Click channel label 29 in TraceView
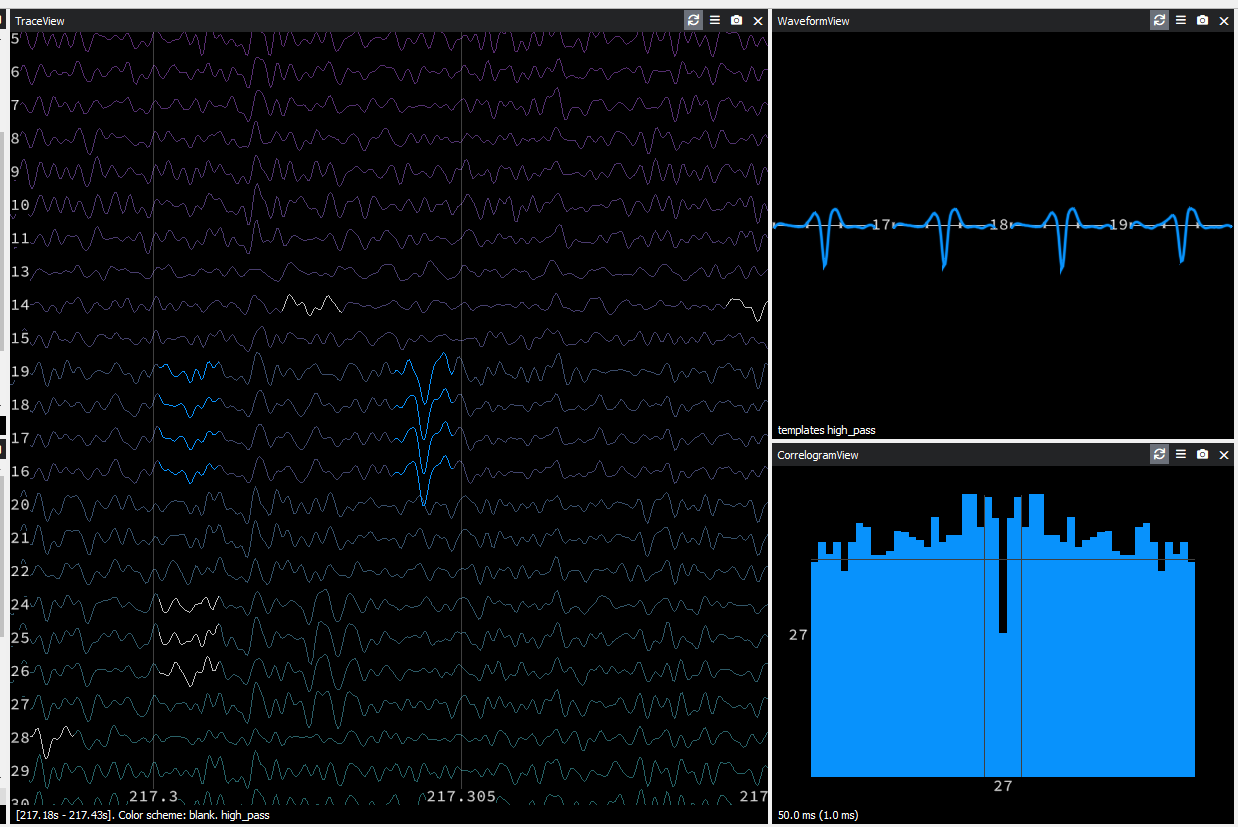The image size is (1238, 827). 20,770
